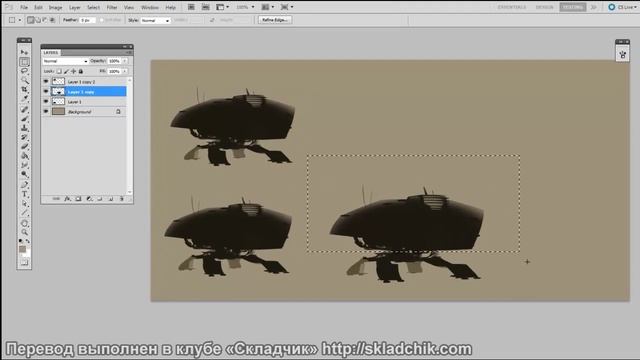Select the Rectangular Marquee tool
640x360 pixels.
24,62
